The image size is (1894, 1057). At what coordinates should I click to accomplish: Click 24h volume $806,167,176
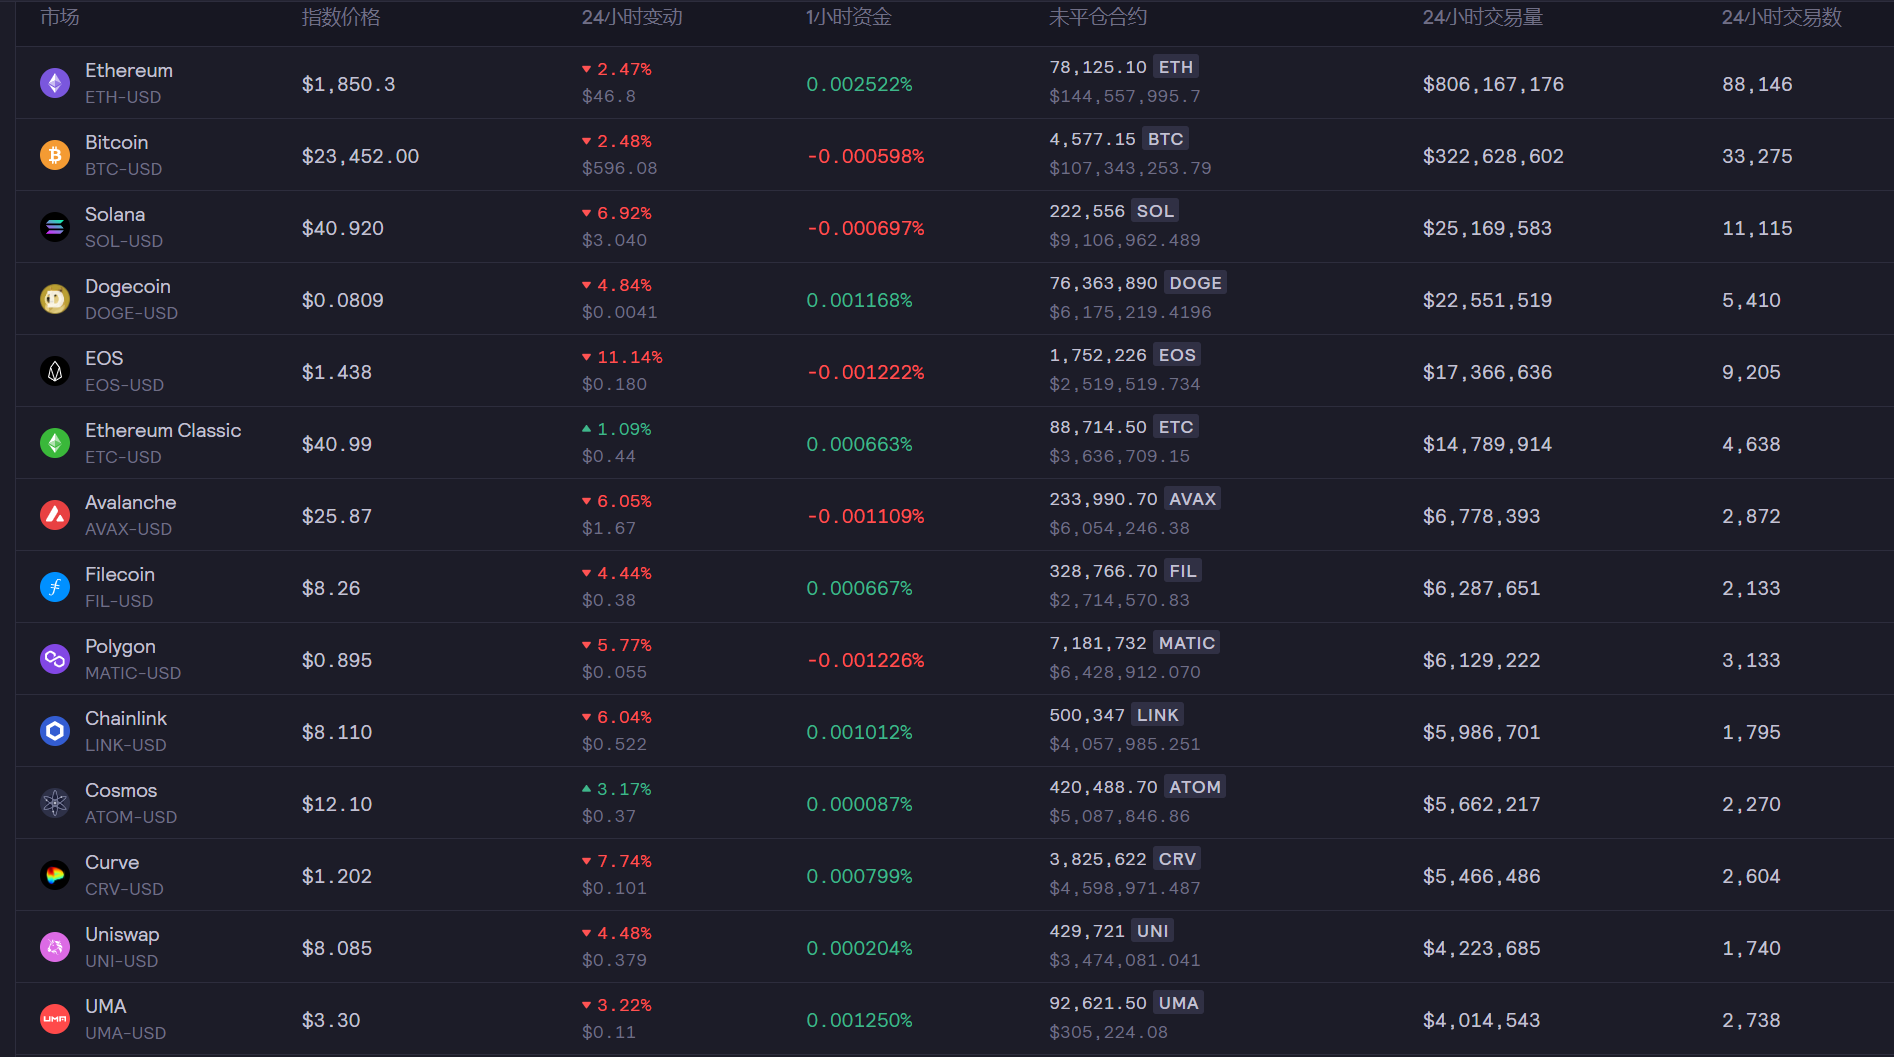pyautogui.click(x=1494, y=84)
